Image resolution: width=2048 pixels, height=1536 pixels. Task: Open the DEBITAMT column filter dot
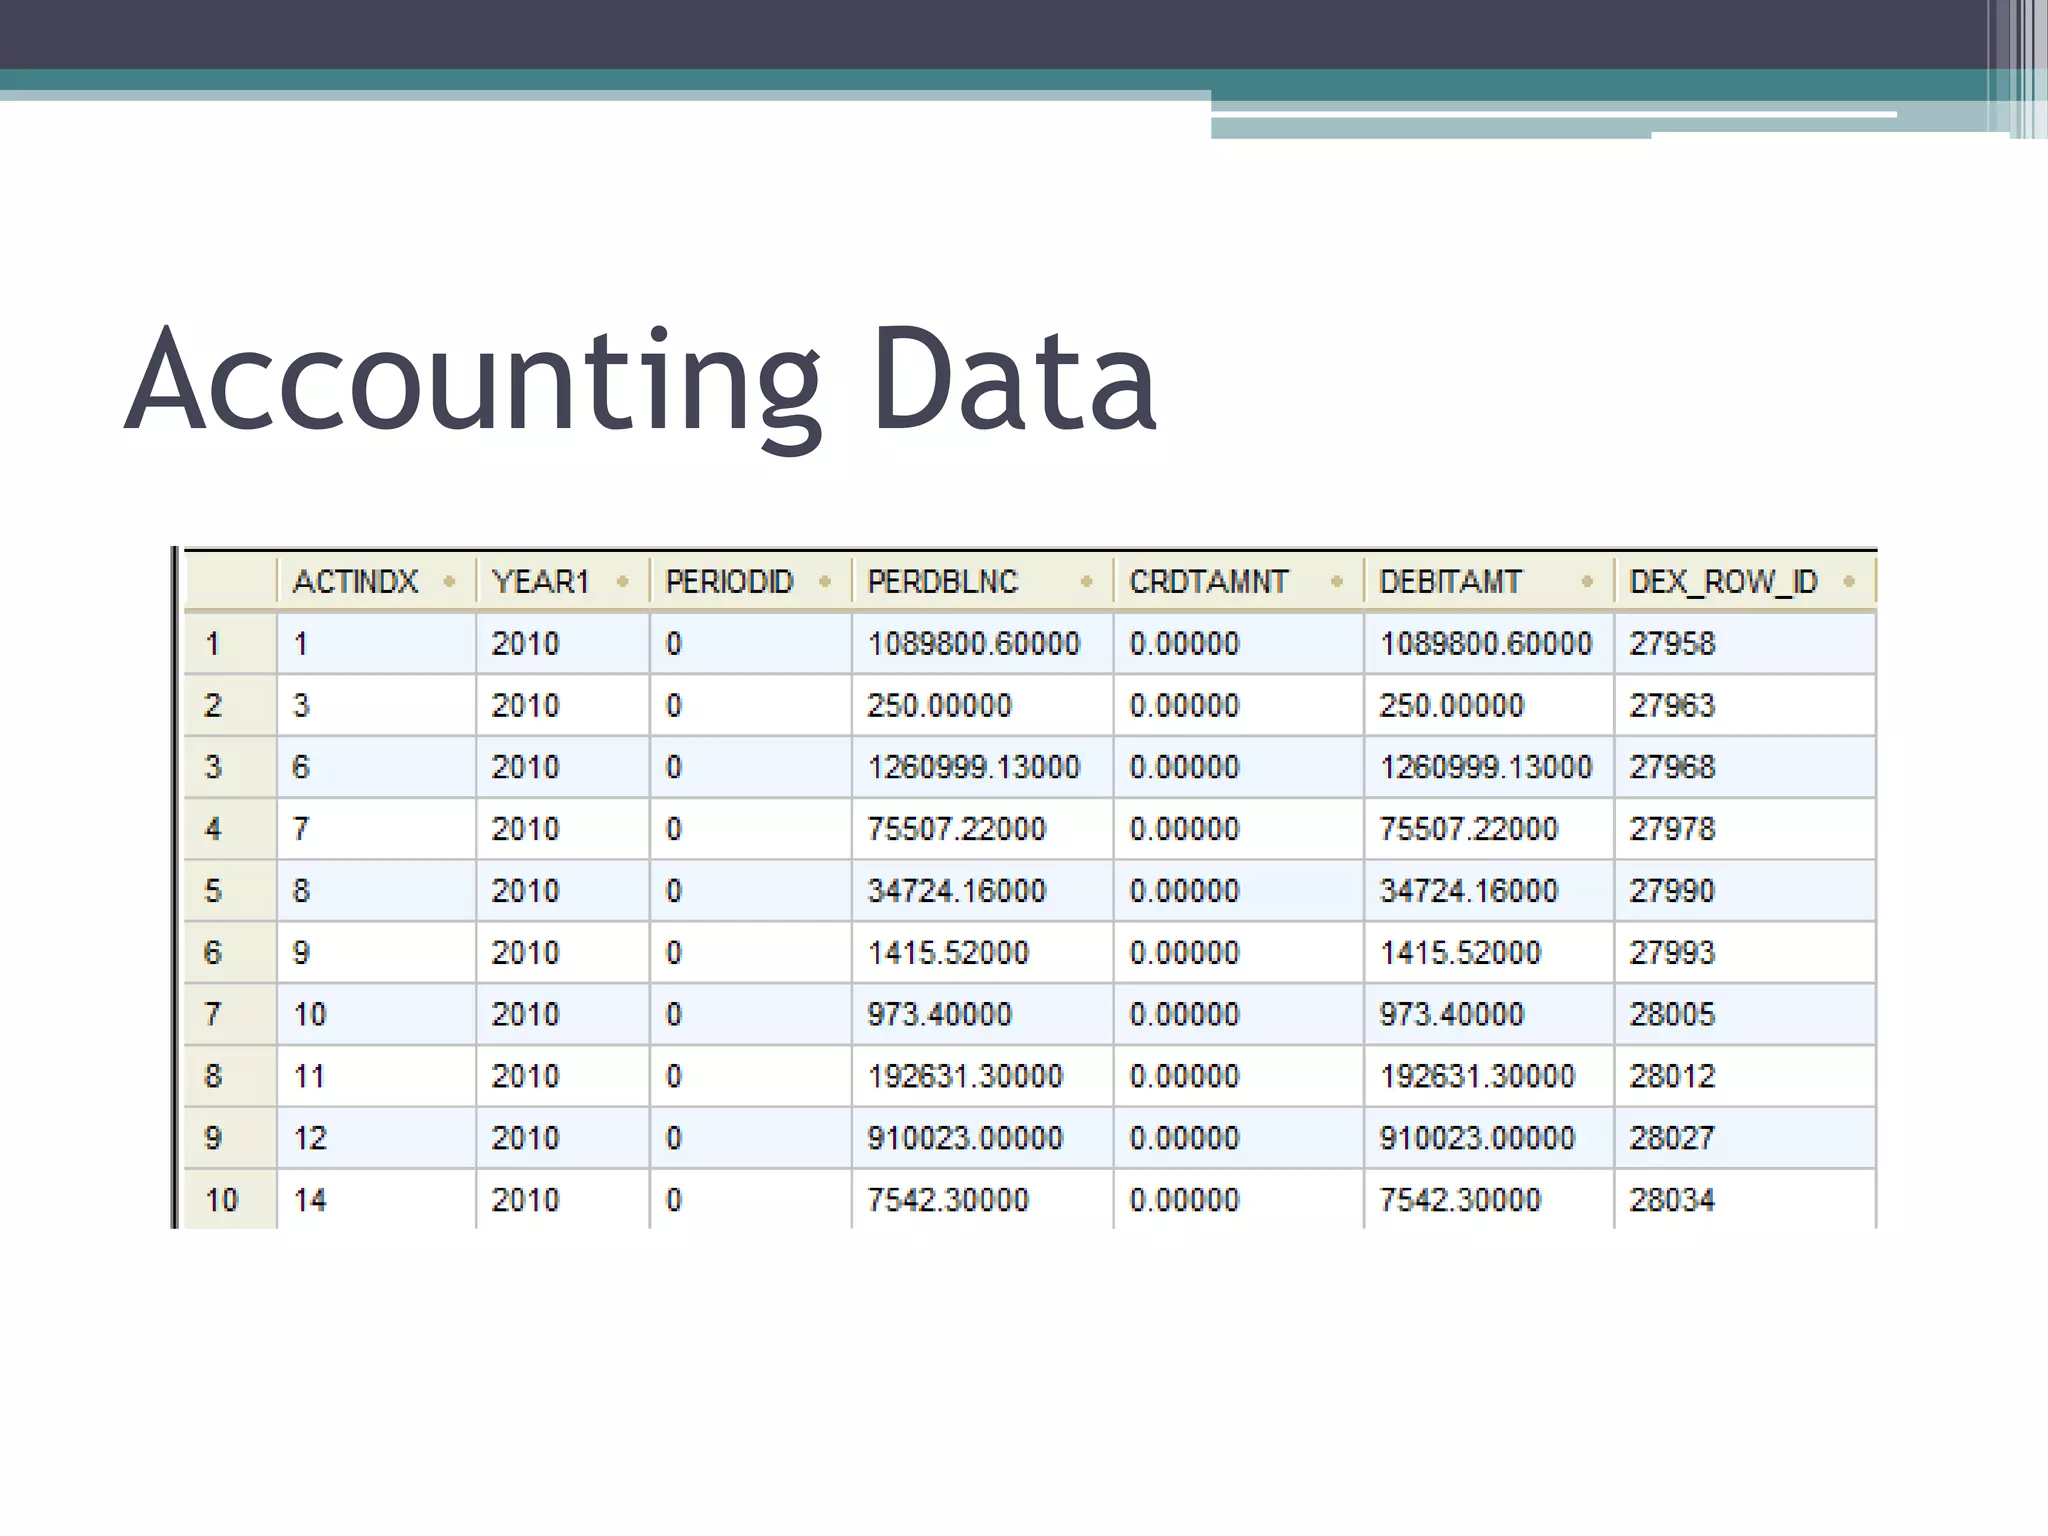point(1587,581)
